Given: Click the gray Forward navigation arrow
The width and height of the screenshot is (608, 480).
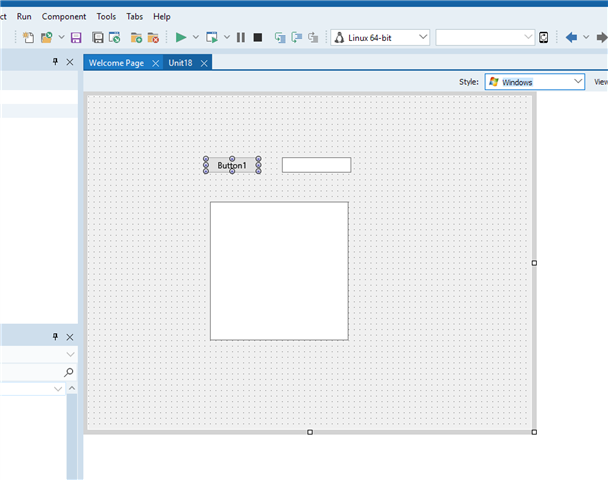Looking at the screenshot, I should [x=602, y=38].
